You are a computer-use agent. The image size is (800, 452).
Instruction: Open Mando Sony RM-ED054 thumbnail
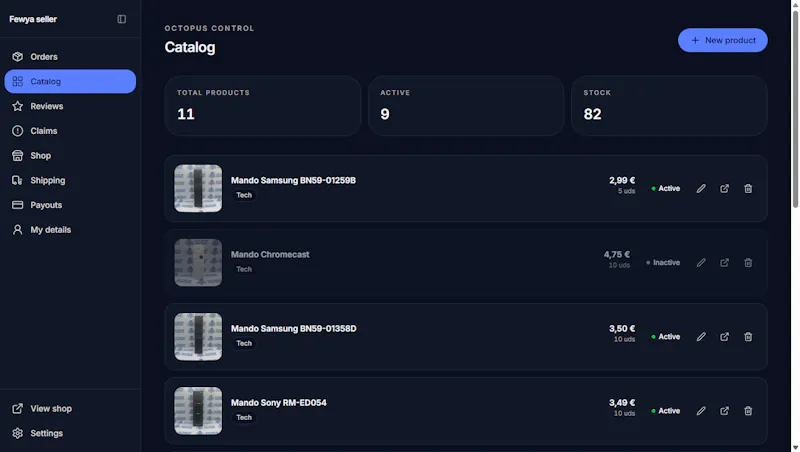[198, 411]
